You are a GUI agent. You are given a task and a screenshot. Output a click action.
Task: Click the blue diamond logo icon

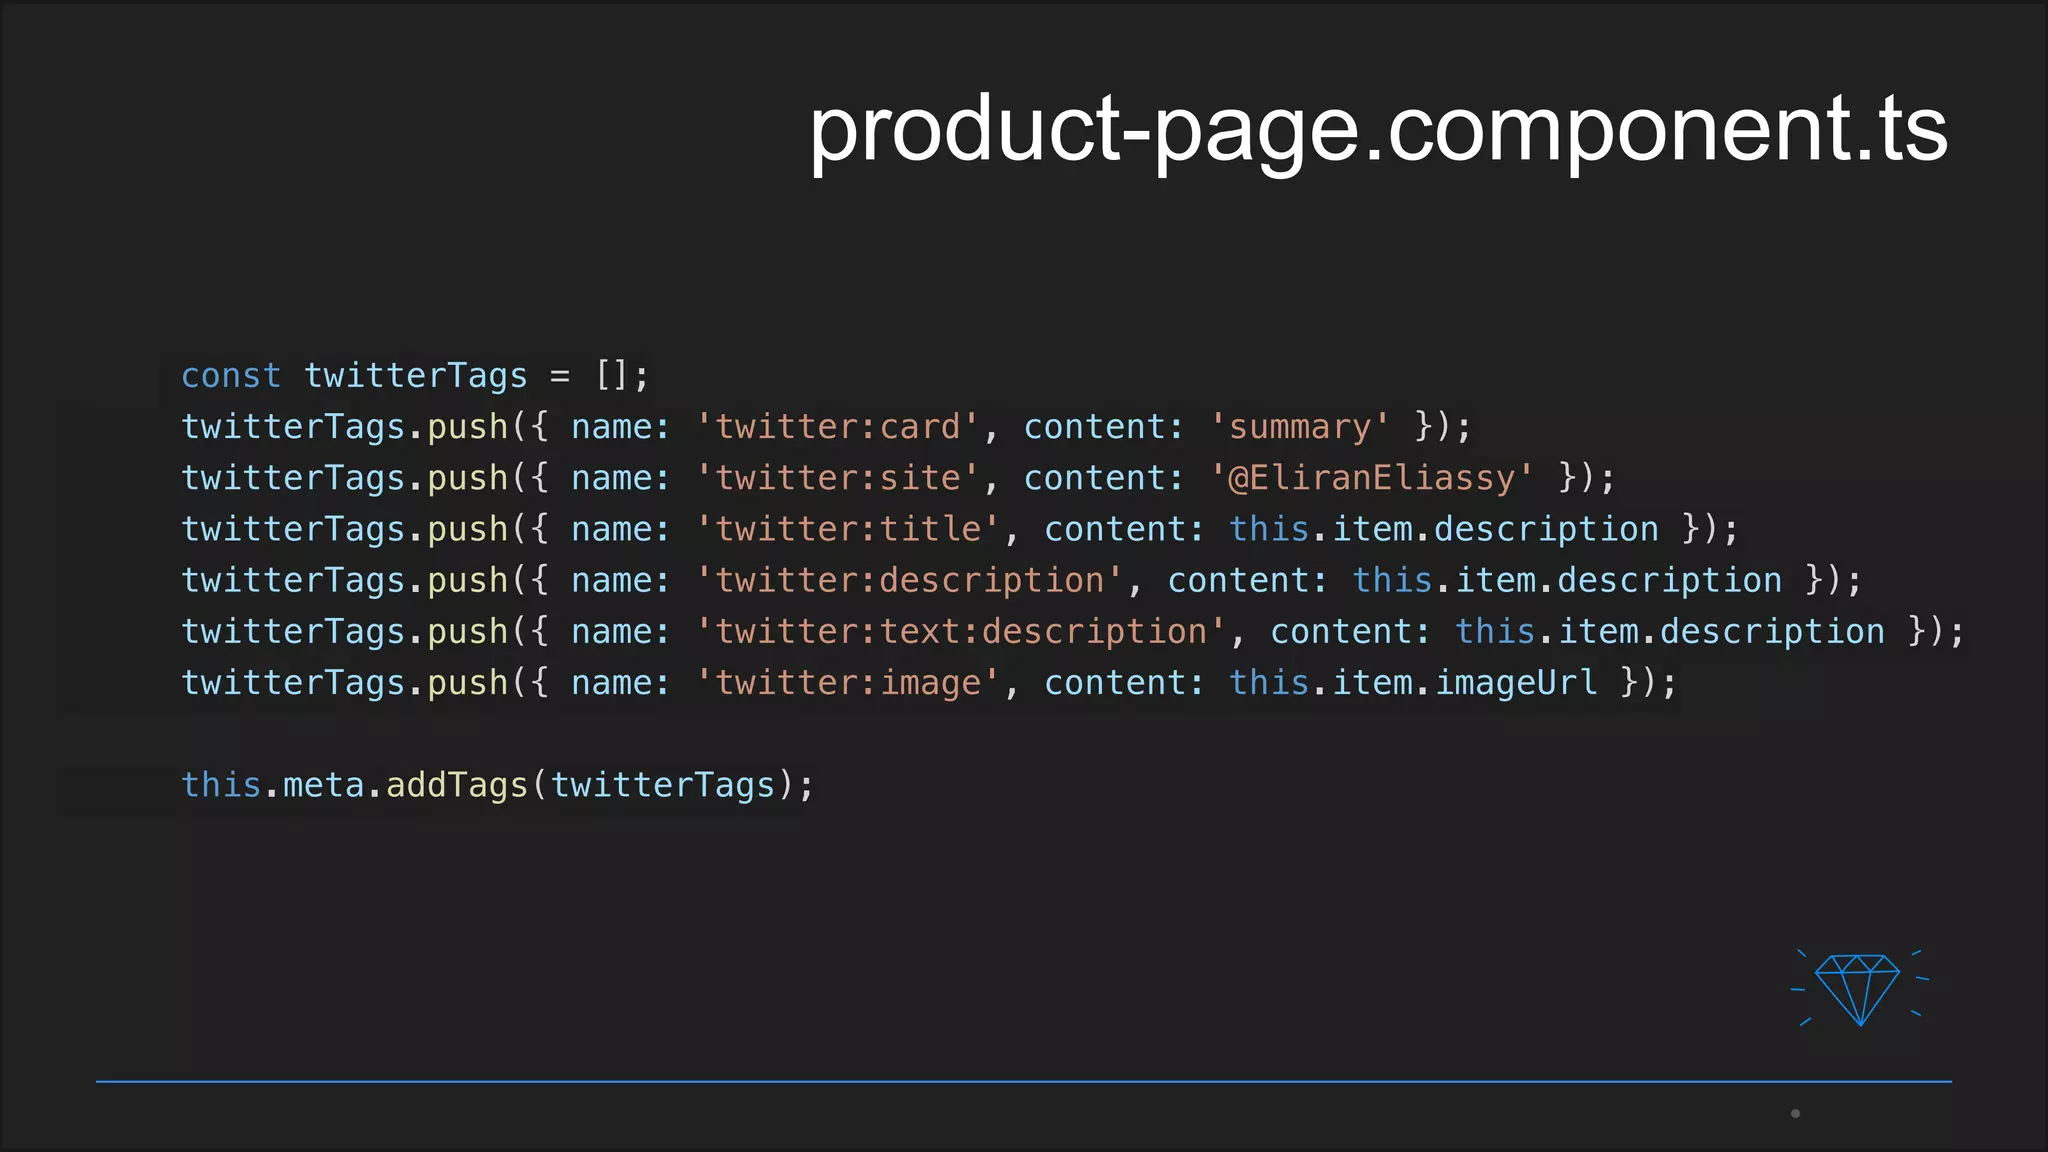tap(1858, 988)
